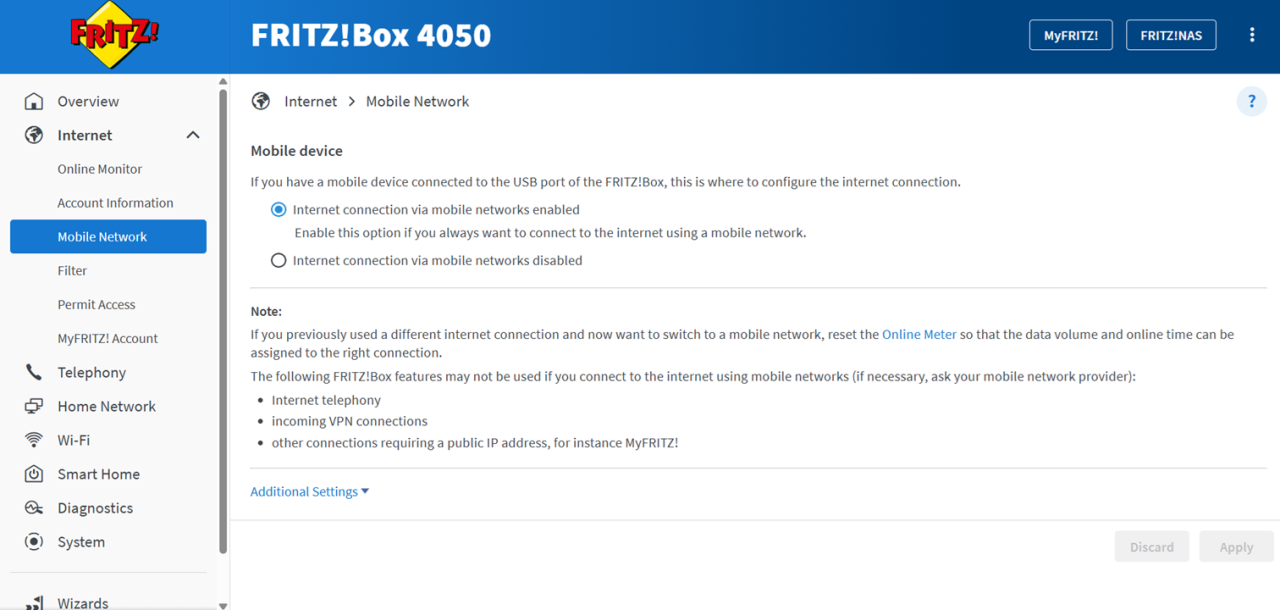
Task: Click the System icon in sidebar
Action: coord(34,542)
